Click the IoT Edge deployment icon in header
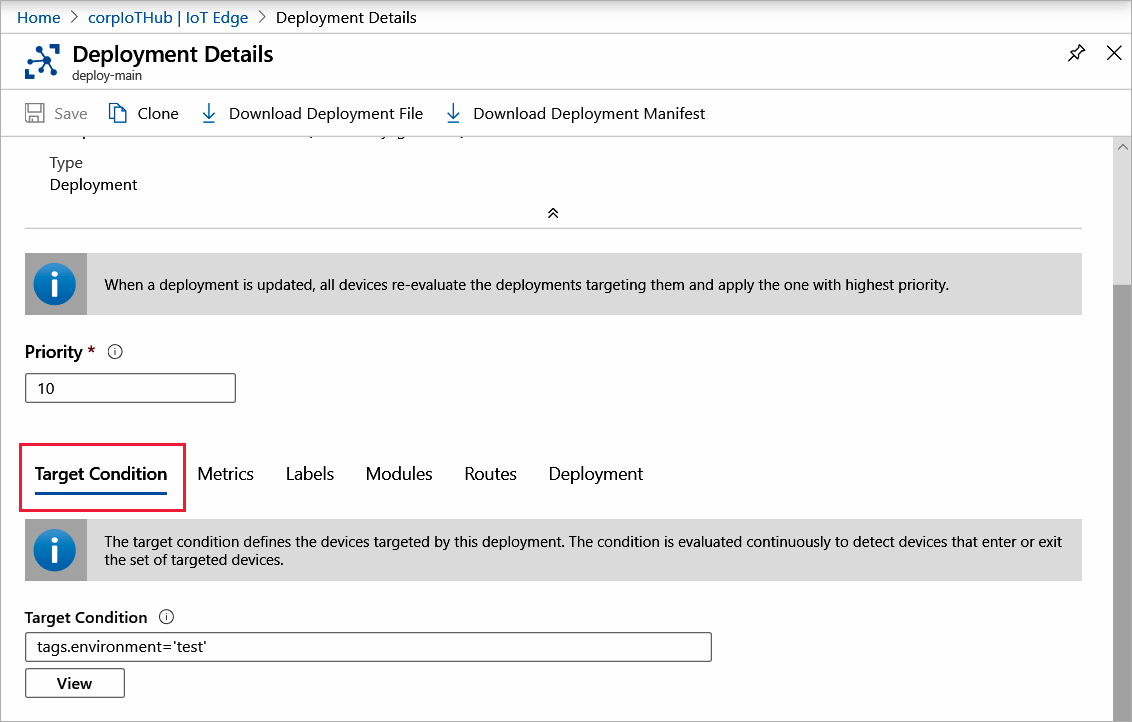 pyautogui.click(x=42, y=61)
